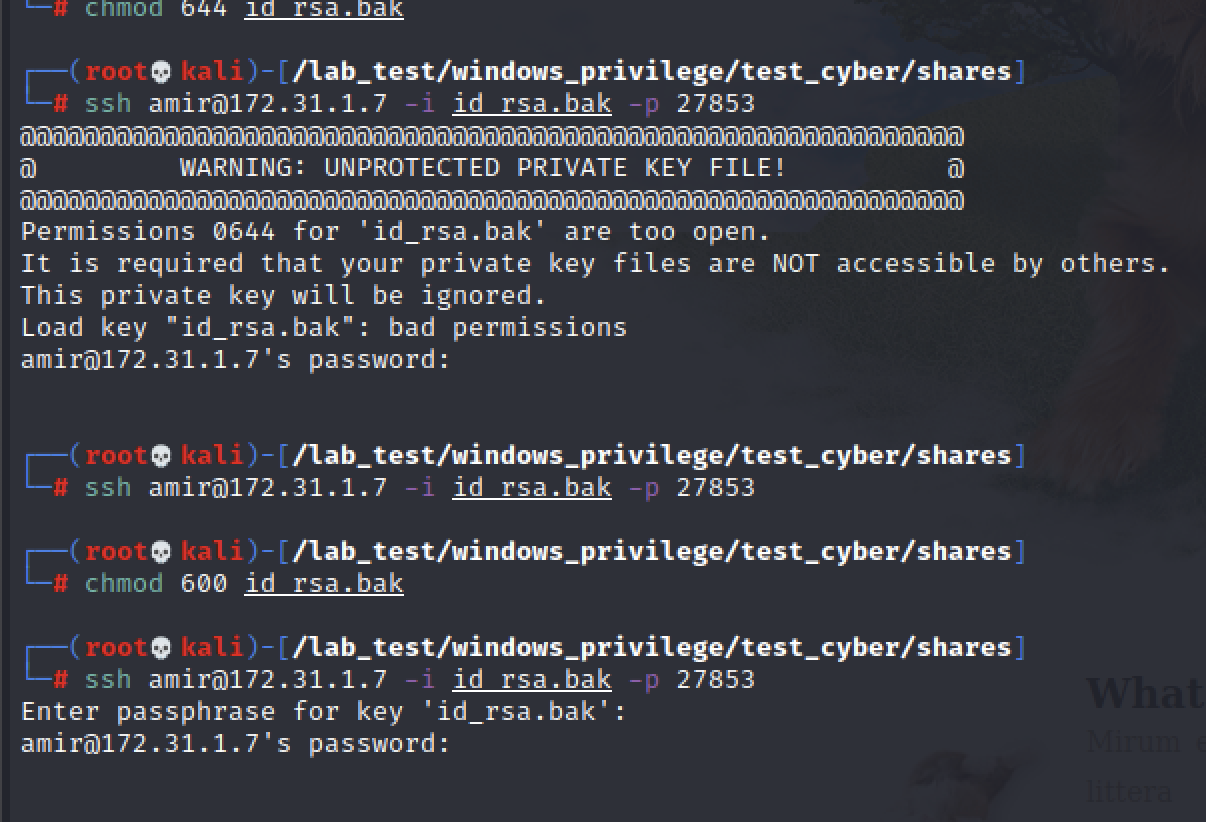Viewport: 1206px width, 822px height.
Task: Click the 'chmod 600' command text
Action: [x=155, y=584]
